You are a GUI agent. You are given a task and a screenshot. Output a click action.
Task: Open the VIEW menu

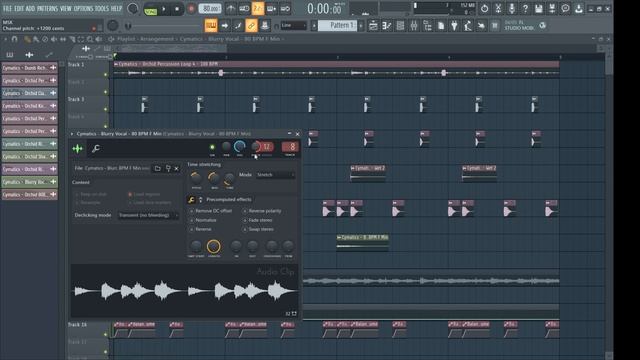pos(65,9)
